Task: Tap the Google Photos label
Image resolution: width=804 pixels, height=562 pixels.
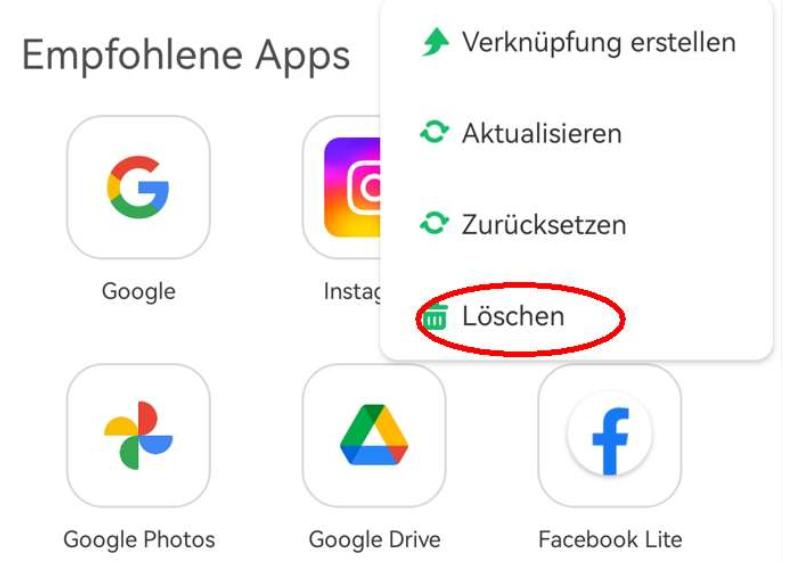Action: 139,539
